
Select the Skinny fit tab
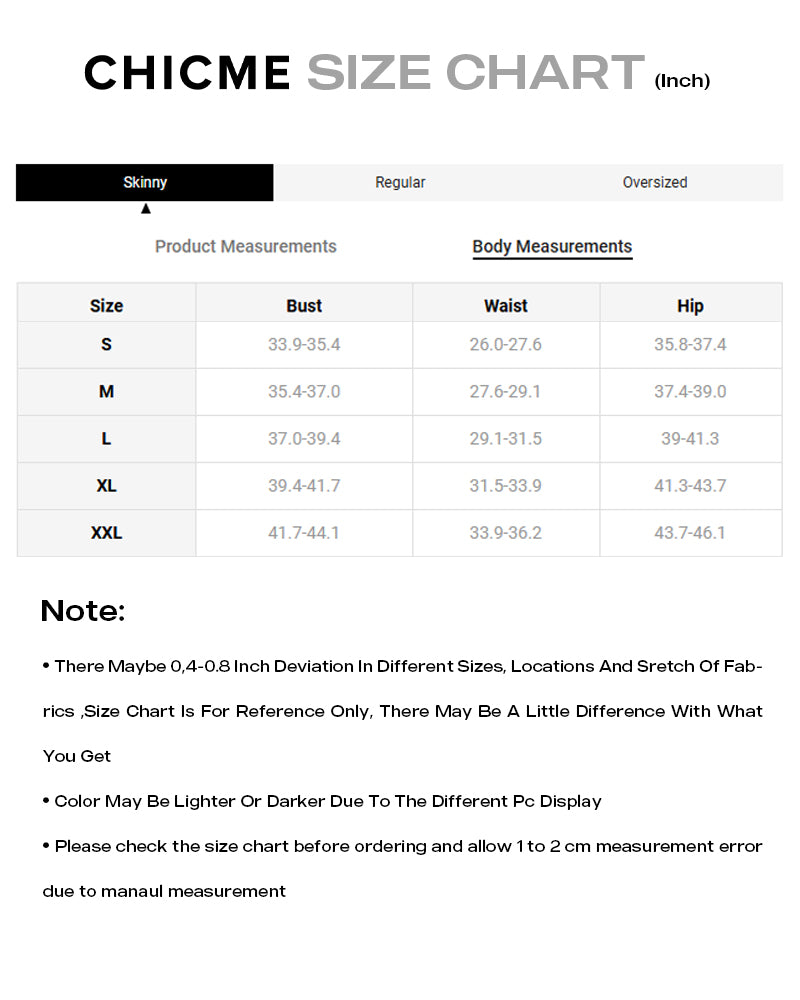[145, 182]
